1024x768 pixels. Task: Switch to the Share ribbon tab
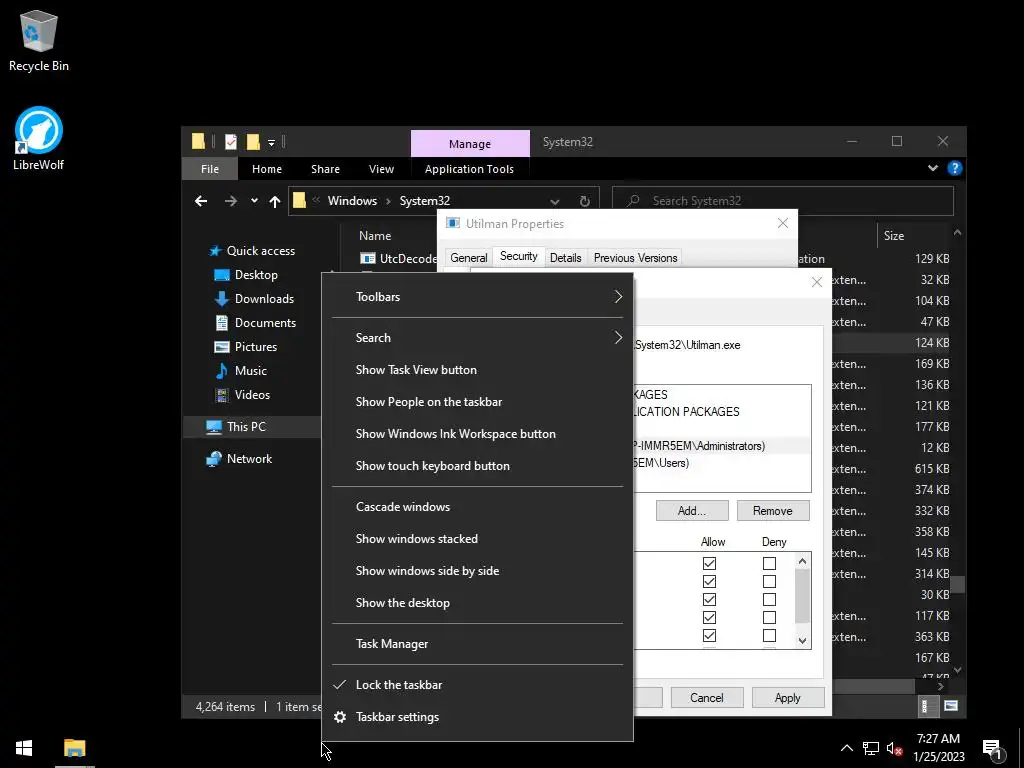325,168
